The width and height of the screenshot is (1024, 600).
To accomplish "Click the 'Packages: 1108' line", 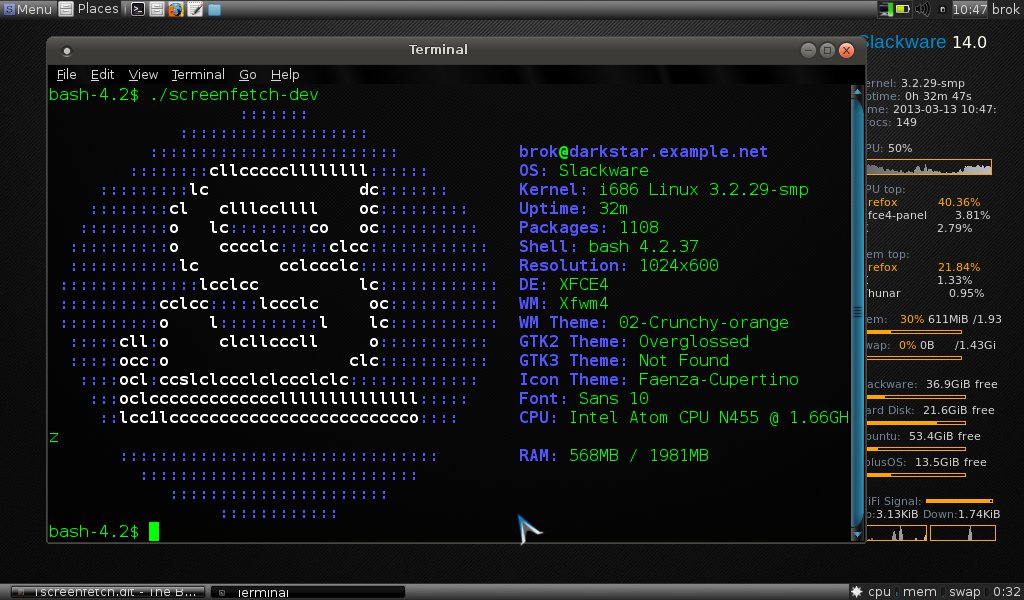I will pos(588,227).
